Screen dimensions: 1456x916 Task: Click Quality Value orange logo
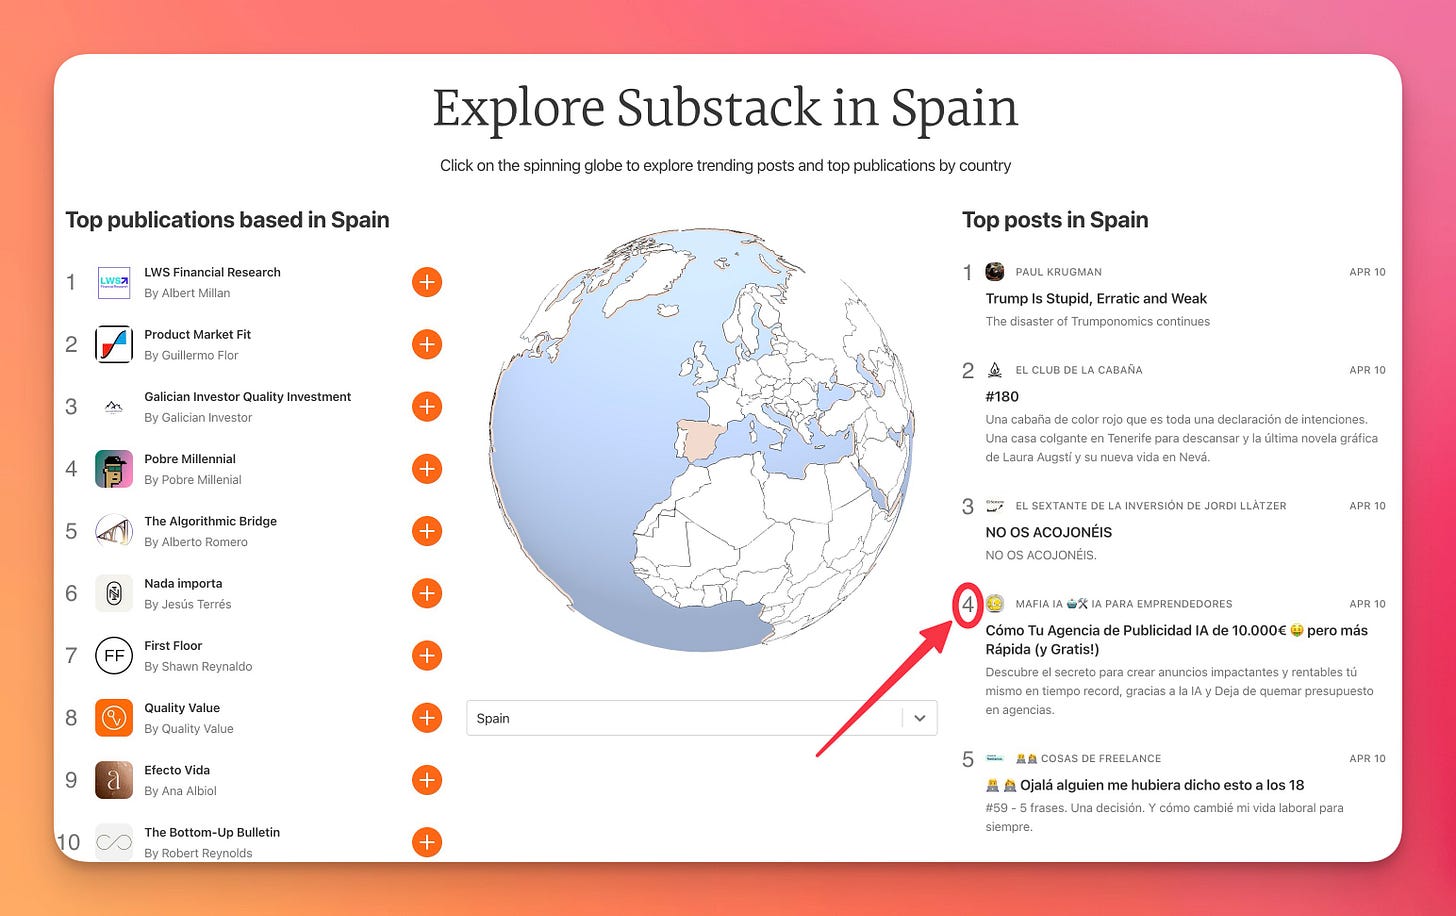tap(114, 717)
